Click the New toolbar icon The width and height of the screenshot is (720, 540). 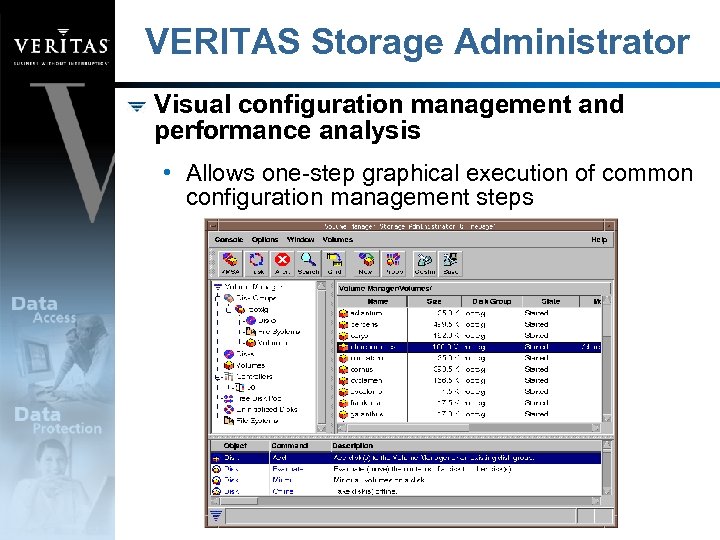[x=366, y=264]
